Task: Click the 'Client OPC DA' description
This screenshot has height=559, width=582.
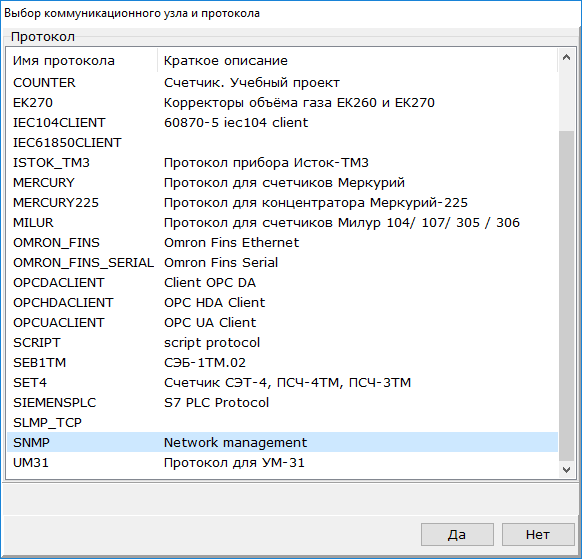Action: pos(210,283)
